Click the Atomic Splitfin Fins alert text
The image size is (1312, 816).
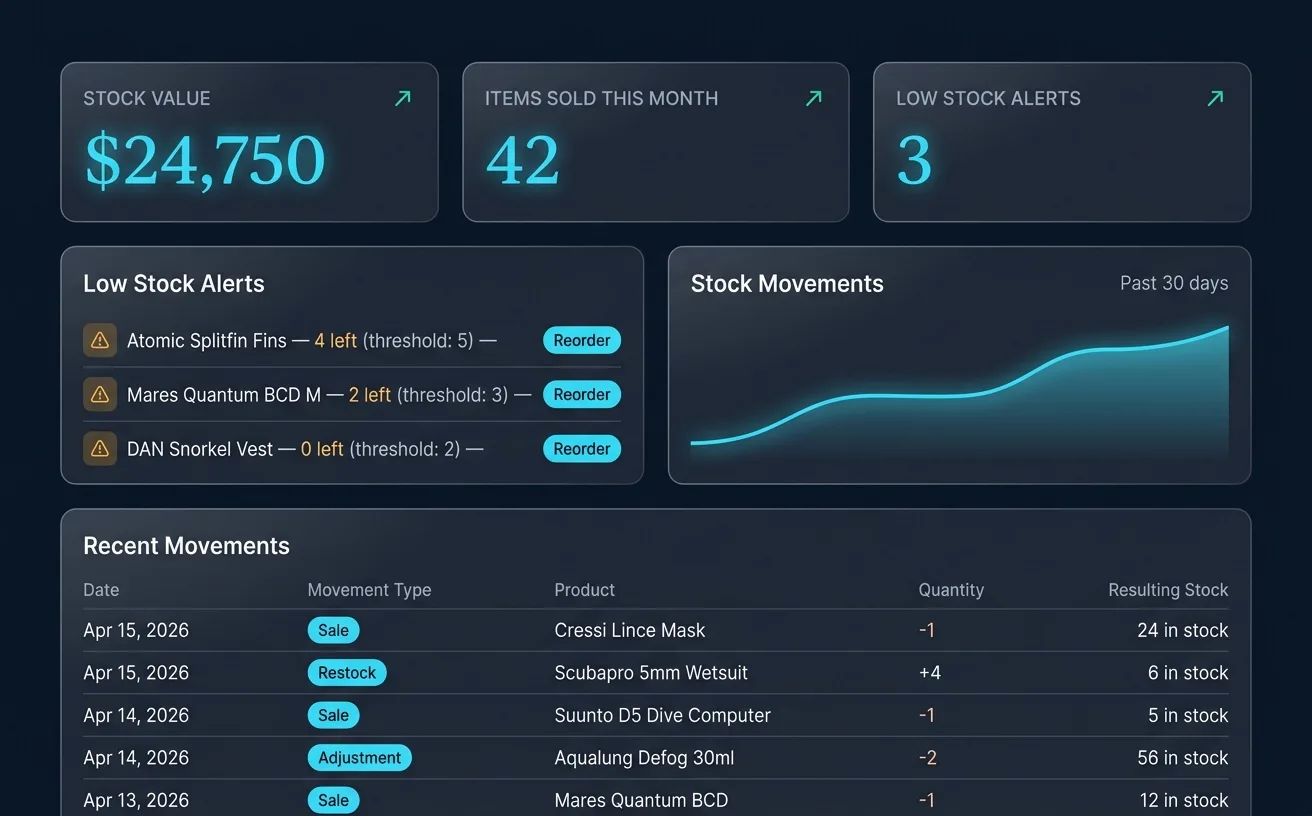coord(312,341)
